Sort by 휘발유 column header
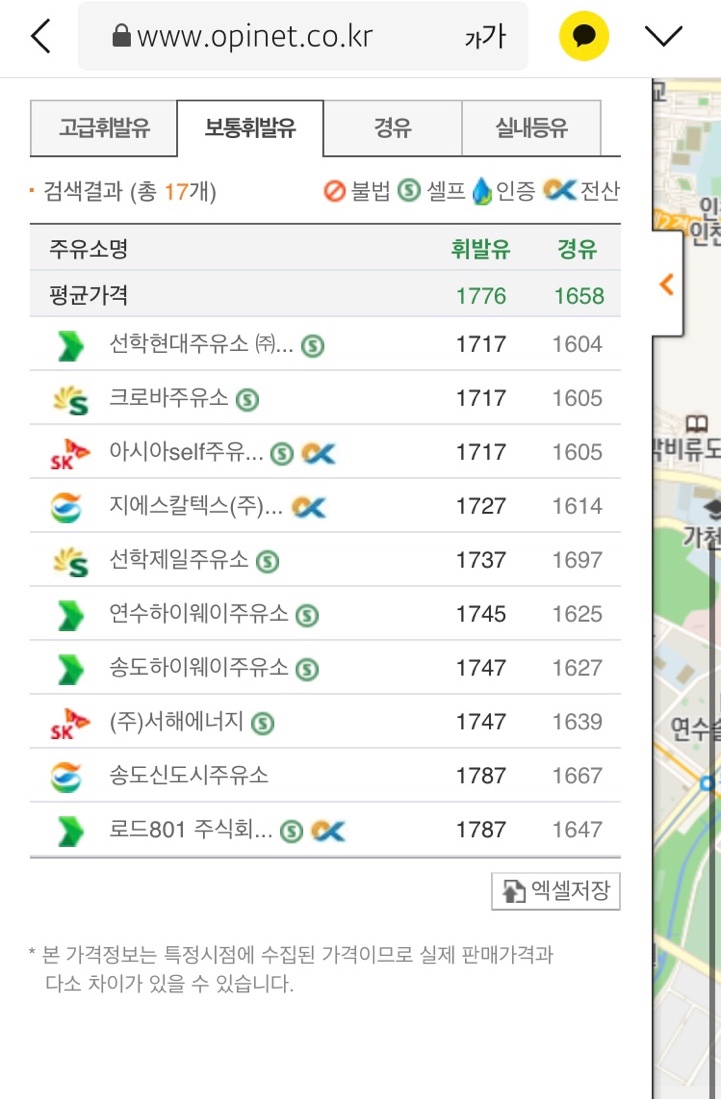 (481, 249)
